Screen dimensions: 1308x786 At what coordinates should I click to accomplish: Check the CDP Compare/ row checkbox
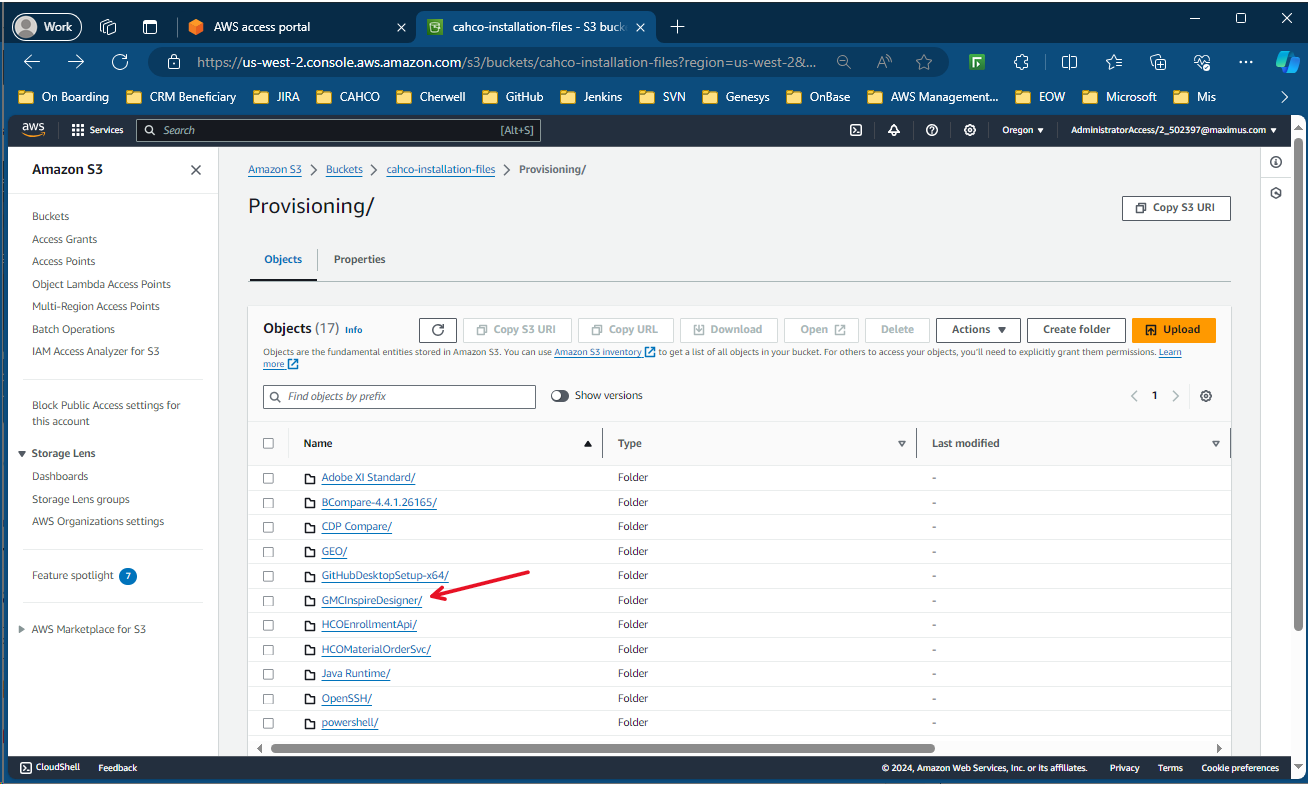tap(268, 527)
